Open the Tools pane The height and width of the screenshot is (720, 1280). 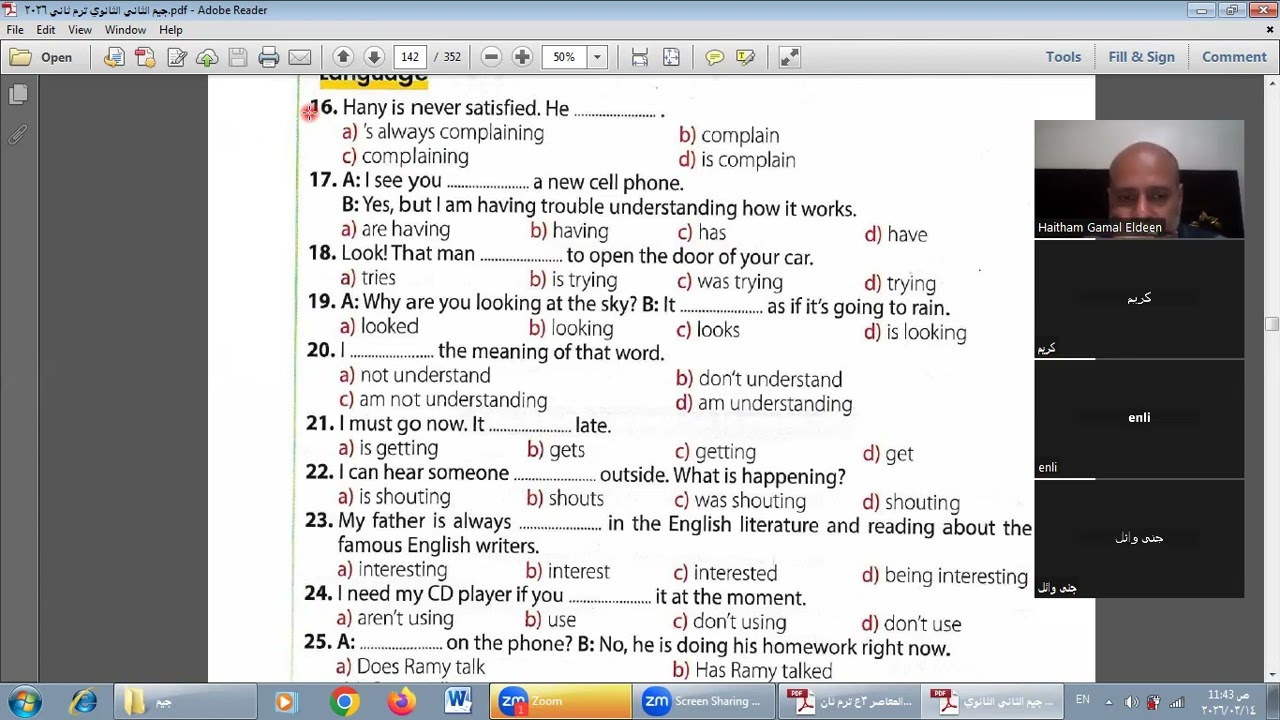[1063, 57]
